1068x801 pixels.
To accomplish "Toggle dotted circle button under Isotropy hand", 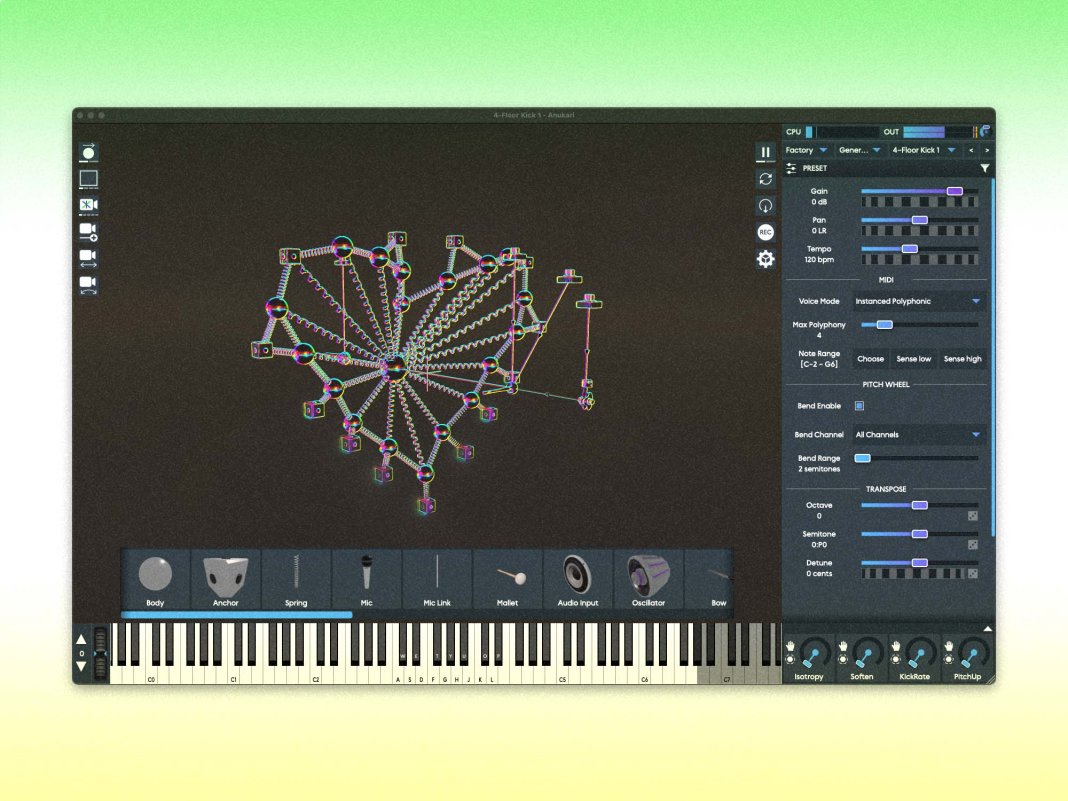I will click(790, 659).
